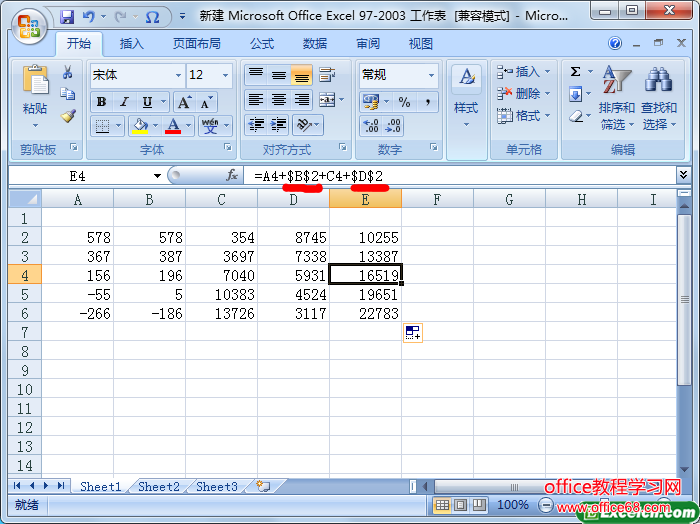Image resolution: width=700 pixels, height=524 pixels.
Task: Expand the formula bar
Action: tap(683, 175)
